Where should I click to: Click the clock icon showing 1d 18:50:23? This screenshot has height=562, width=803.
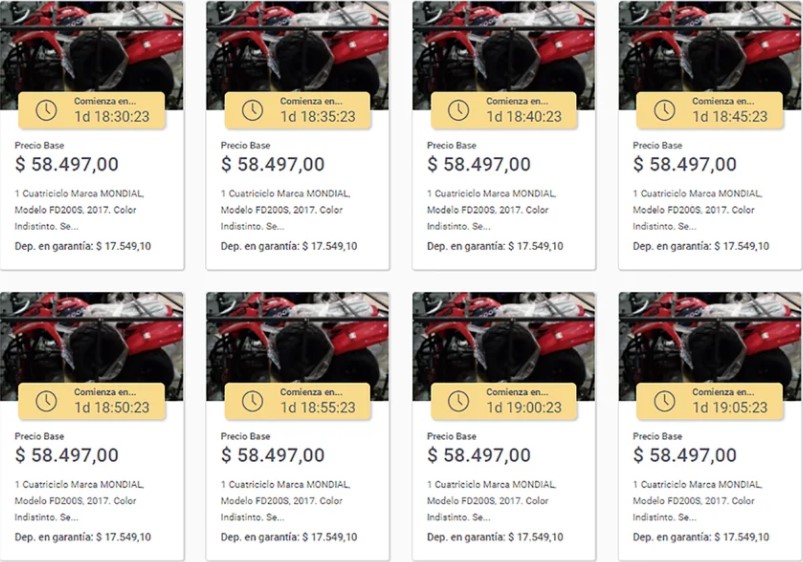(x=46, y=401)
